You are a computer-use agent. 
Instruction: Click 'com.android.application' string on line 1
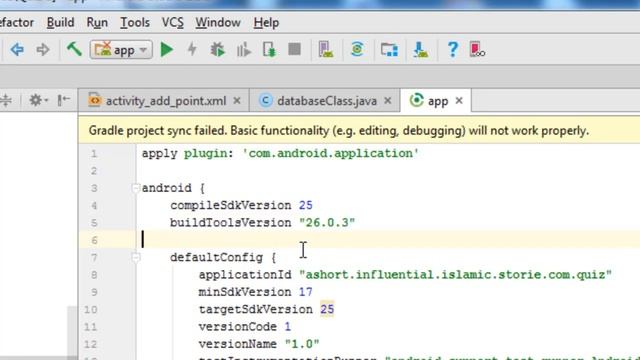[x=331, y=153]
